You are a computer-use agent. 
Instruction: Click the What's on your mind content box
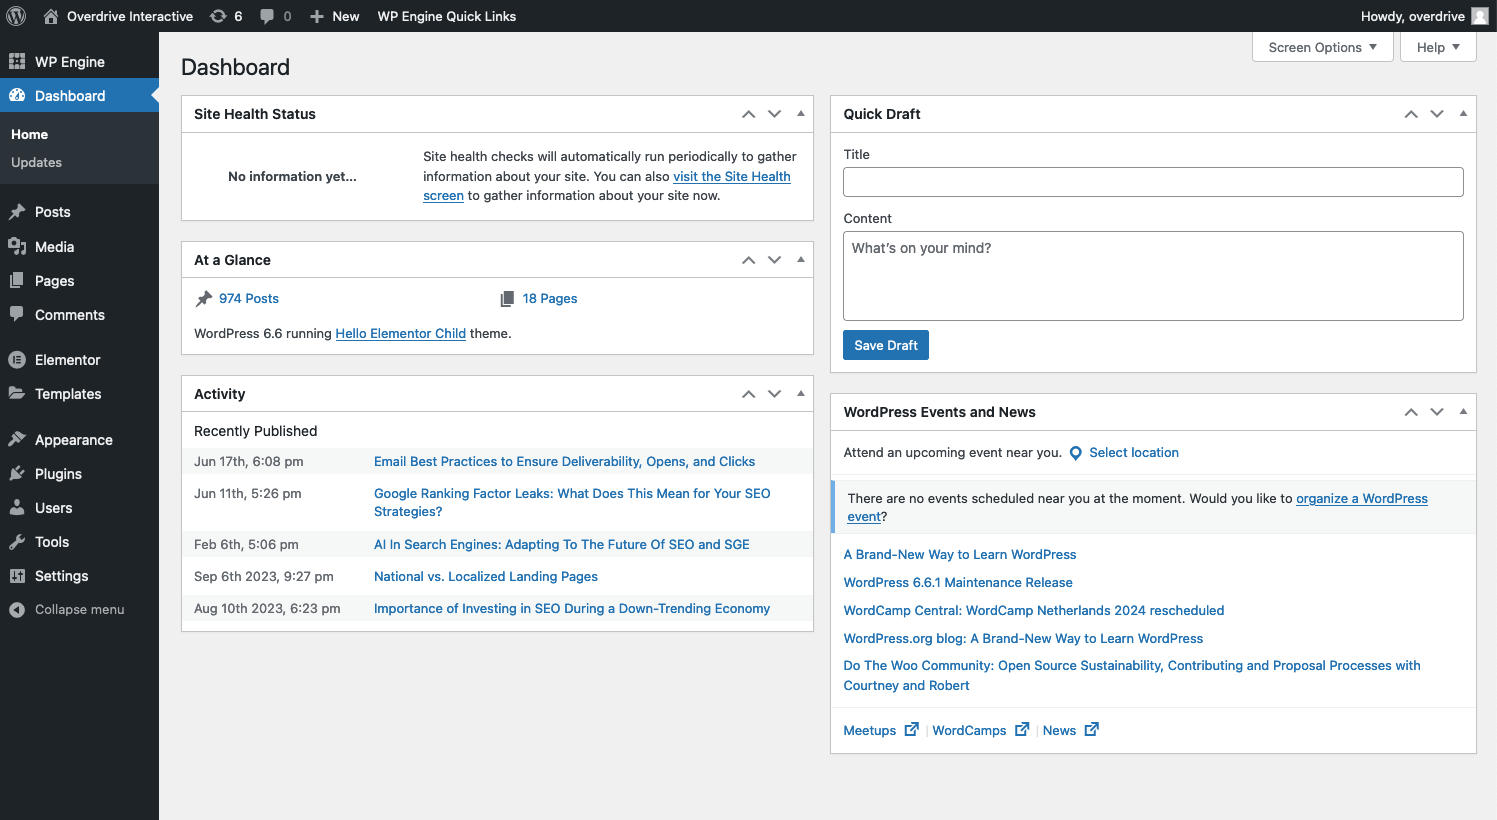click(x=1153, y=276)
